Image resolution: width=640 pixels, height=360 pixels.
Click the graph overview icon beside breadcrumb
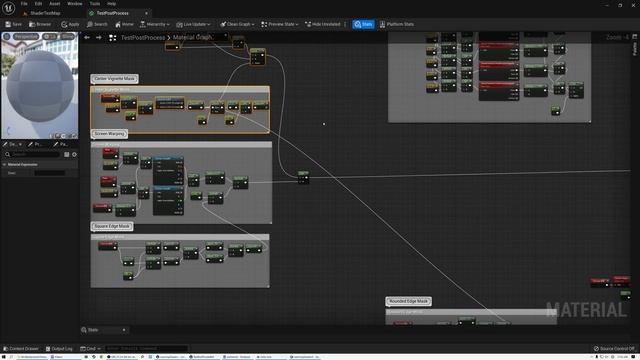point(113,38)
